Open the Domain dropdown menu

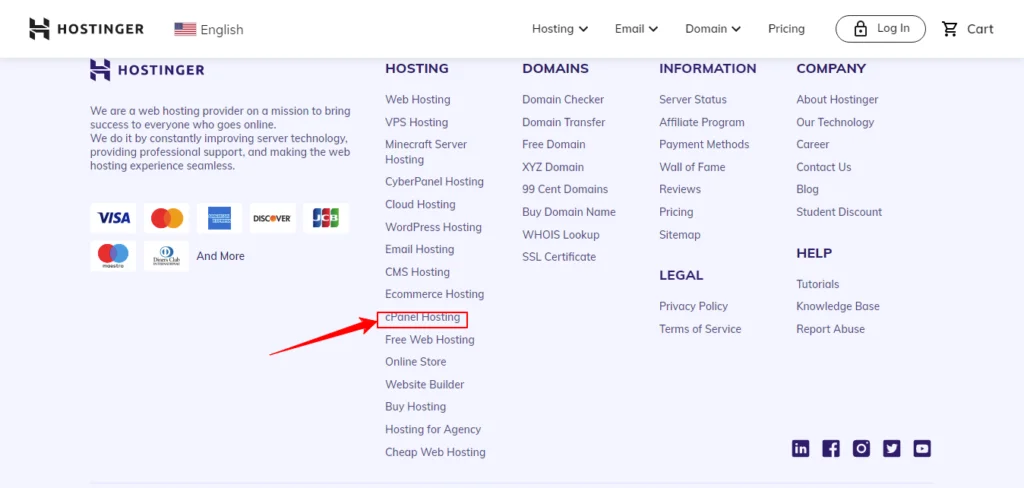pyautogui.click(x=712, y=29)
